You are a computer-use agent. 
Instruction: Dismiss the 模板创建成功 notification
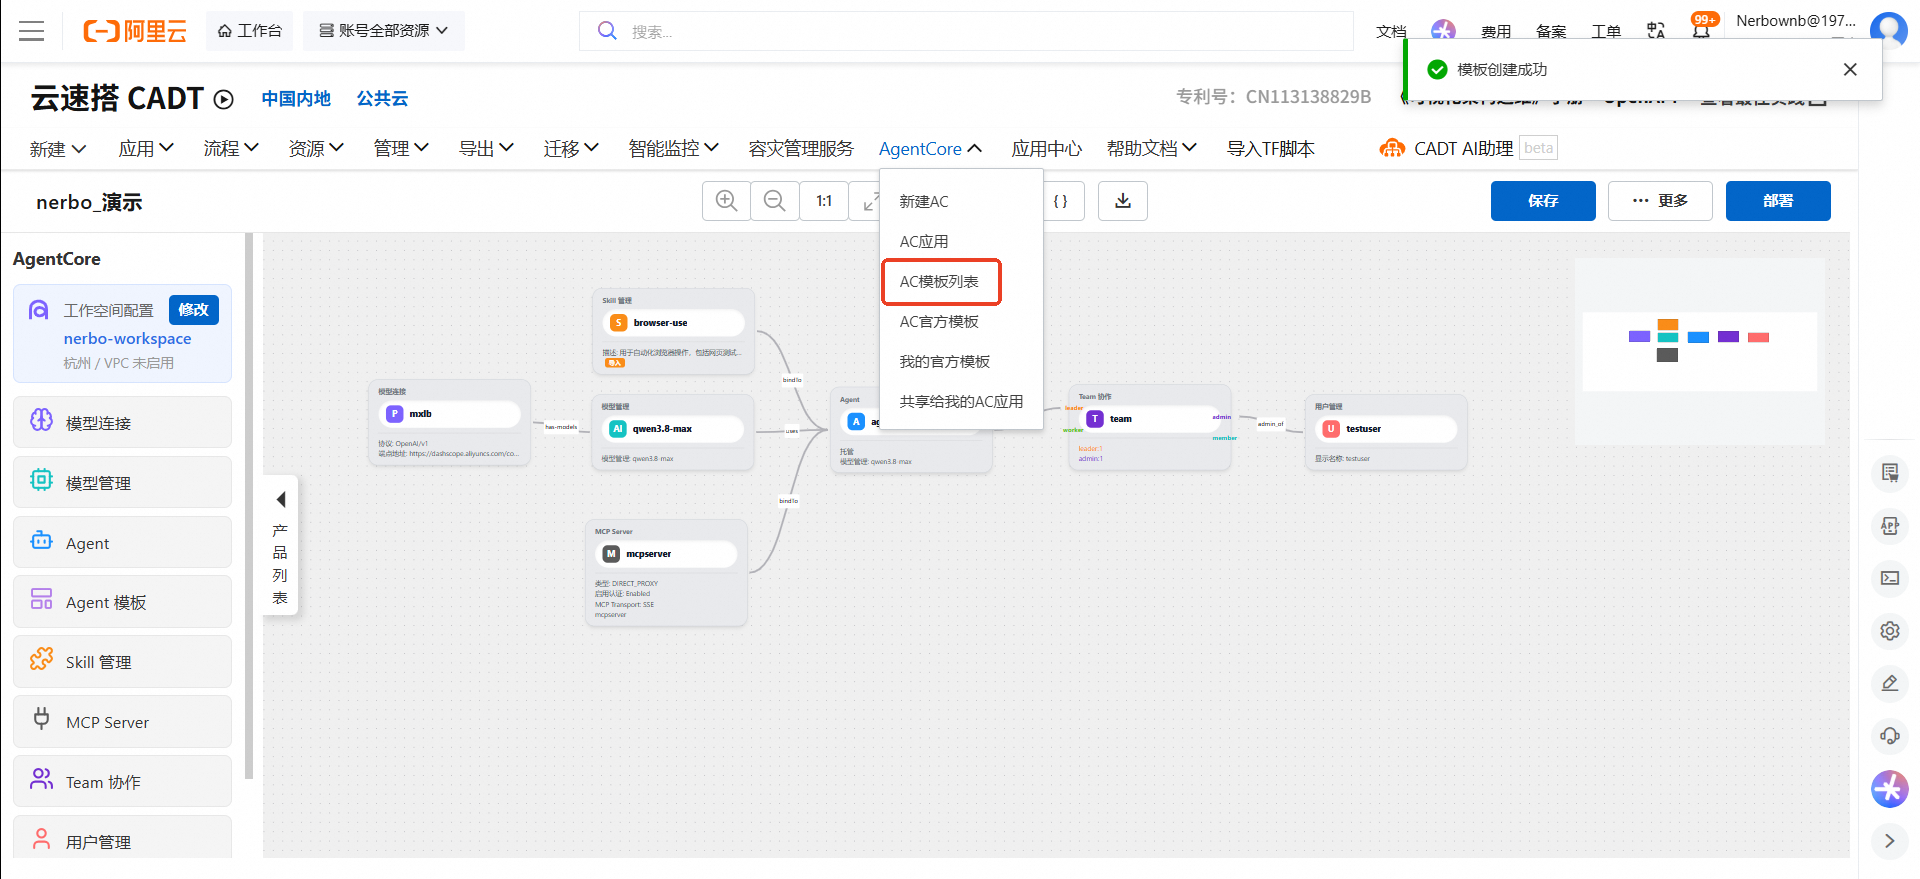(1850, 69)
